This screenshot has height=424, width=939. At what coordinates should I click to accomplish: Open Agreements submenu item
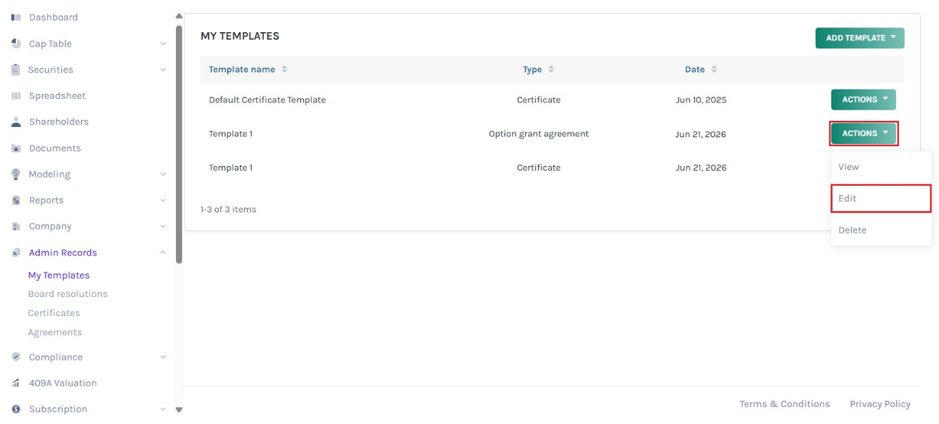click(54, 332)
